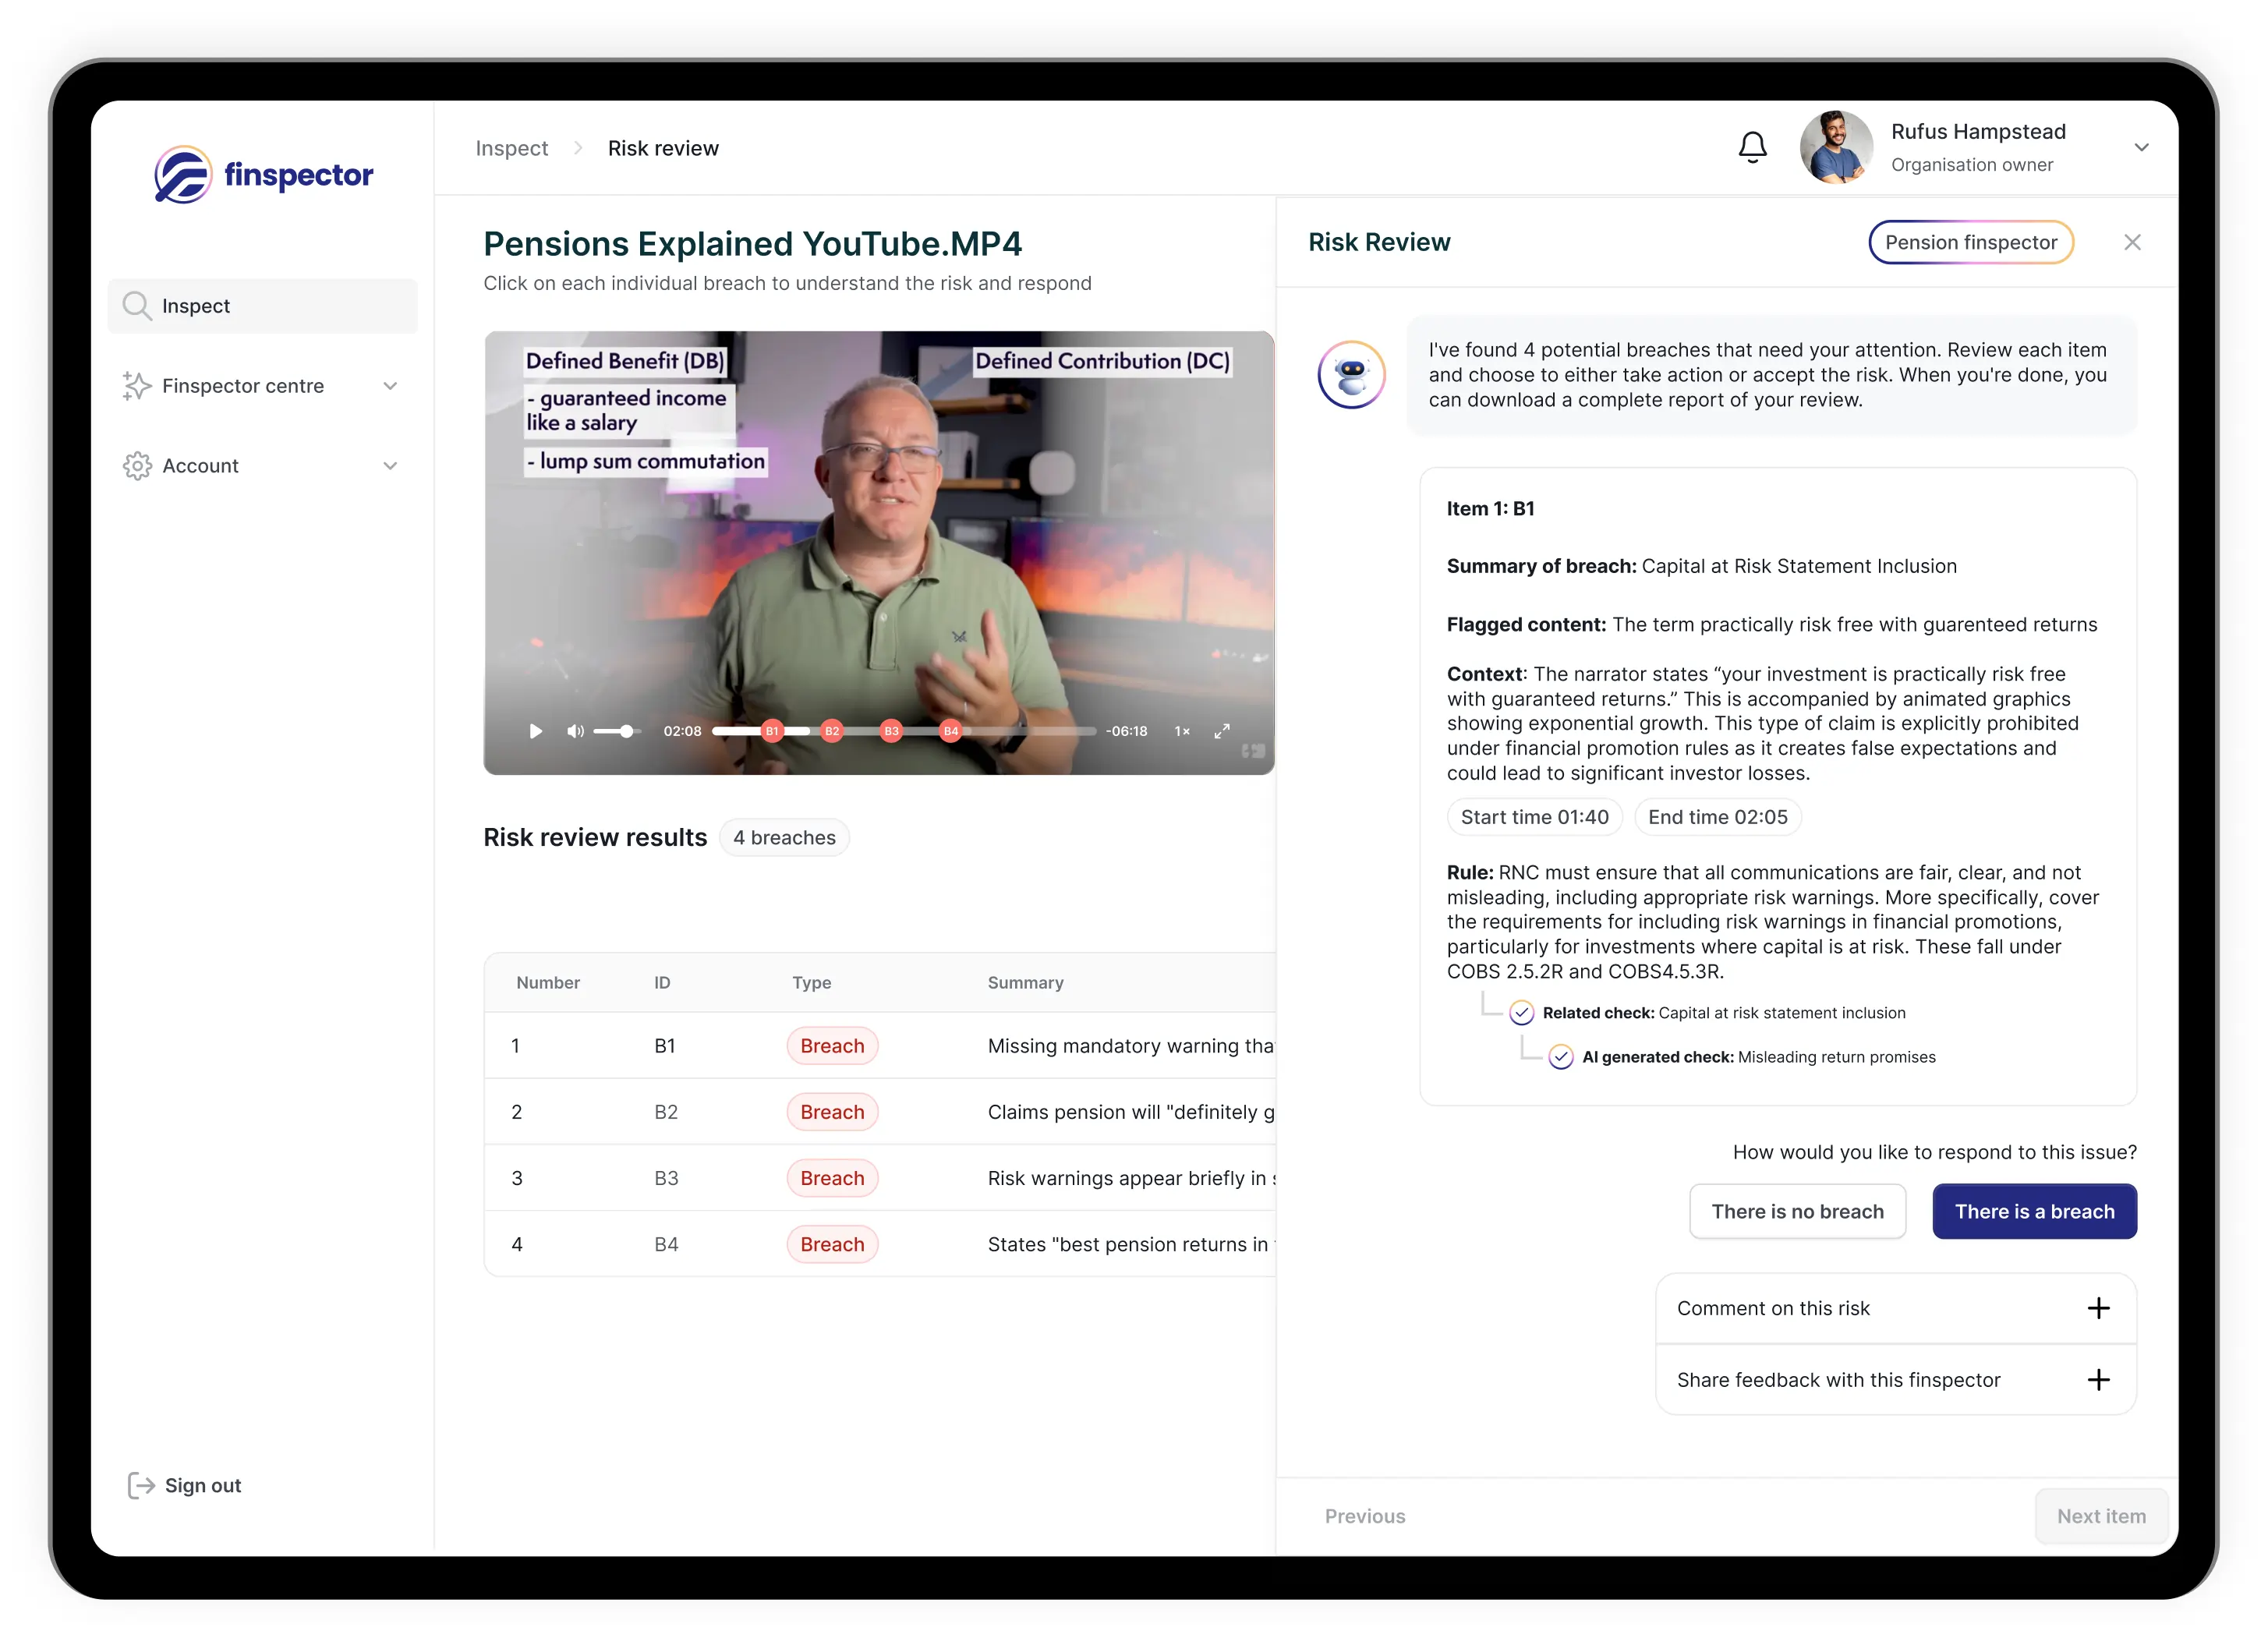Toggle the Capital at risk related check
Viewport: 2268px width, 1638px height.
click(1521, 1012)
